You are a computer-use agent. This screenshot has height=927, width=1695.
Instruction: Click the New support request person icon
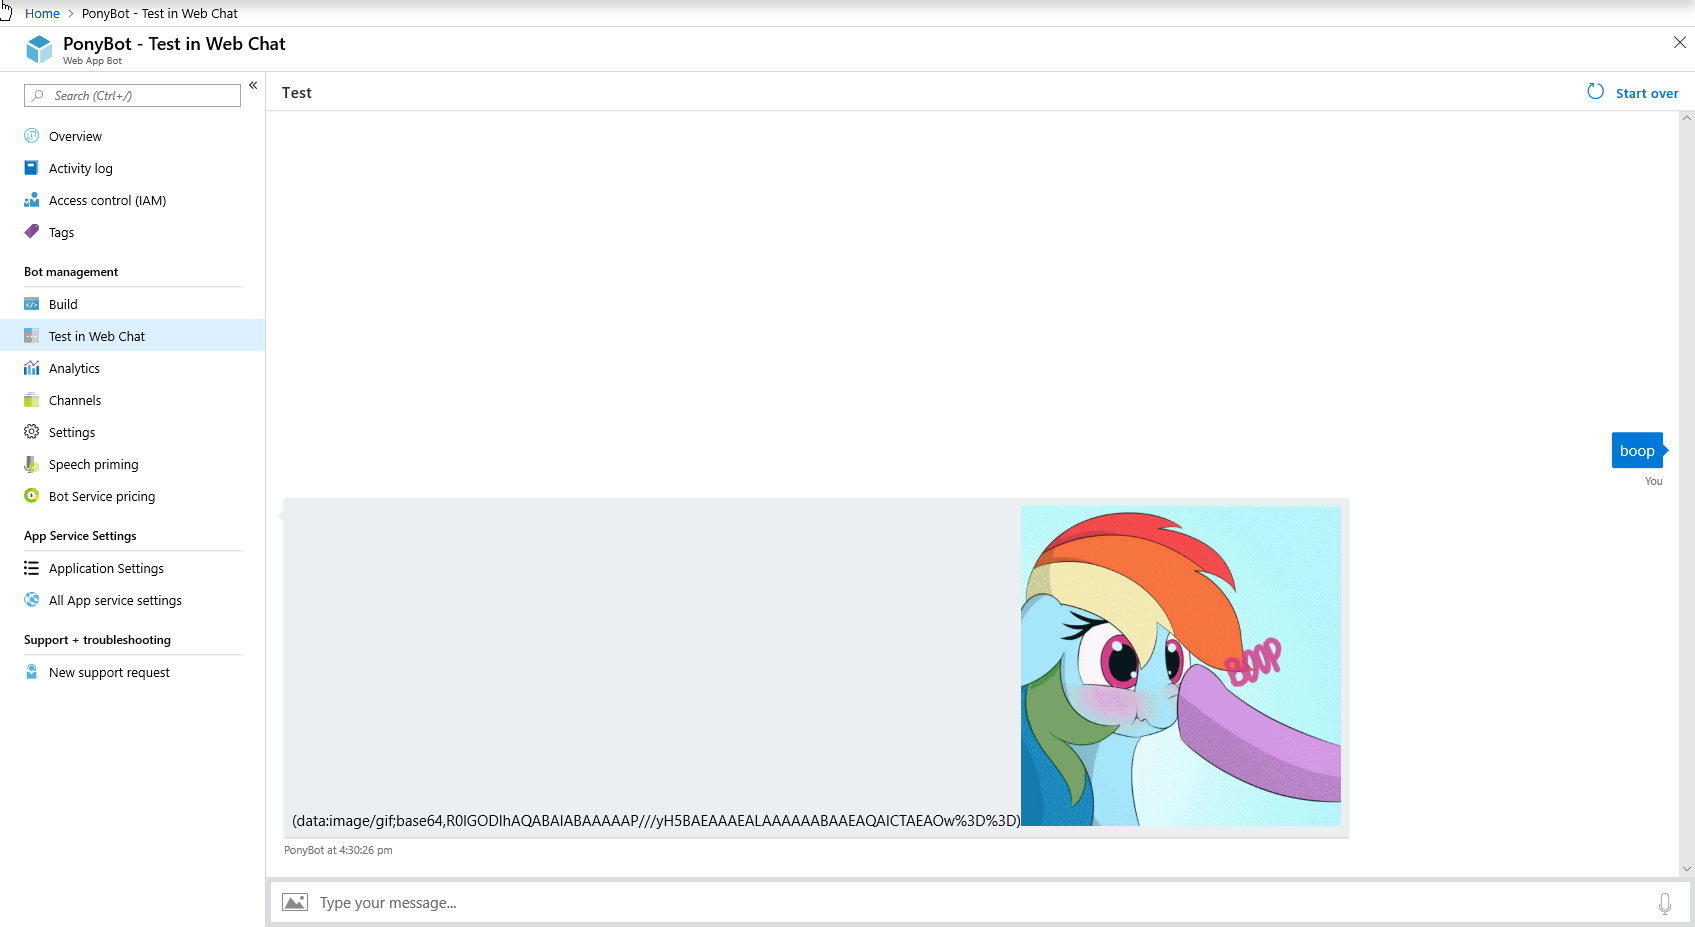[x=32, y=672]
